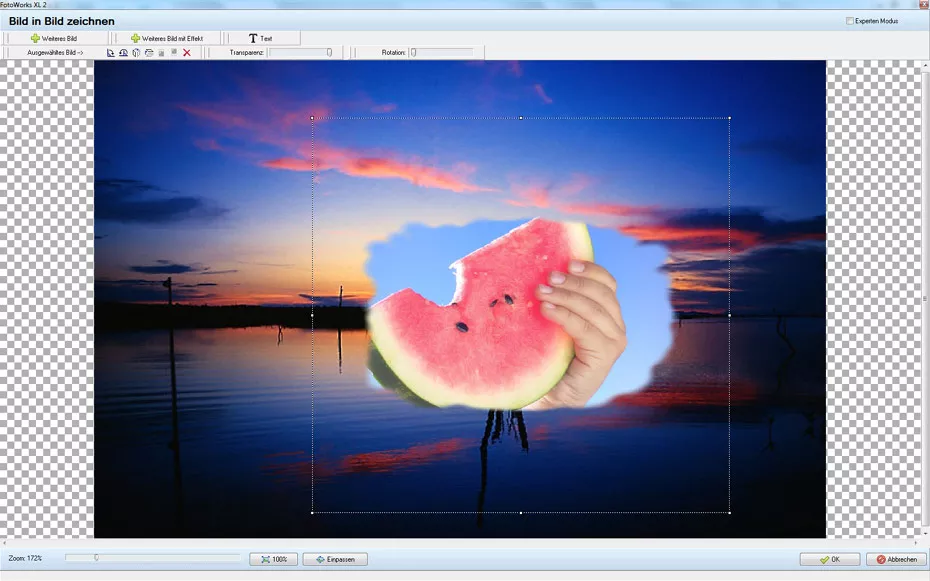Click the red X delete image icon
930x581 pixels.
[187, 52]
